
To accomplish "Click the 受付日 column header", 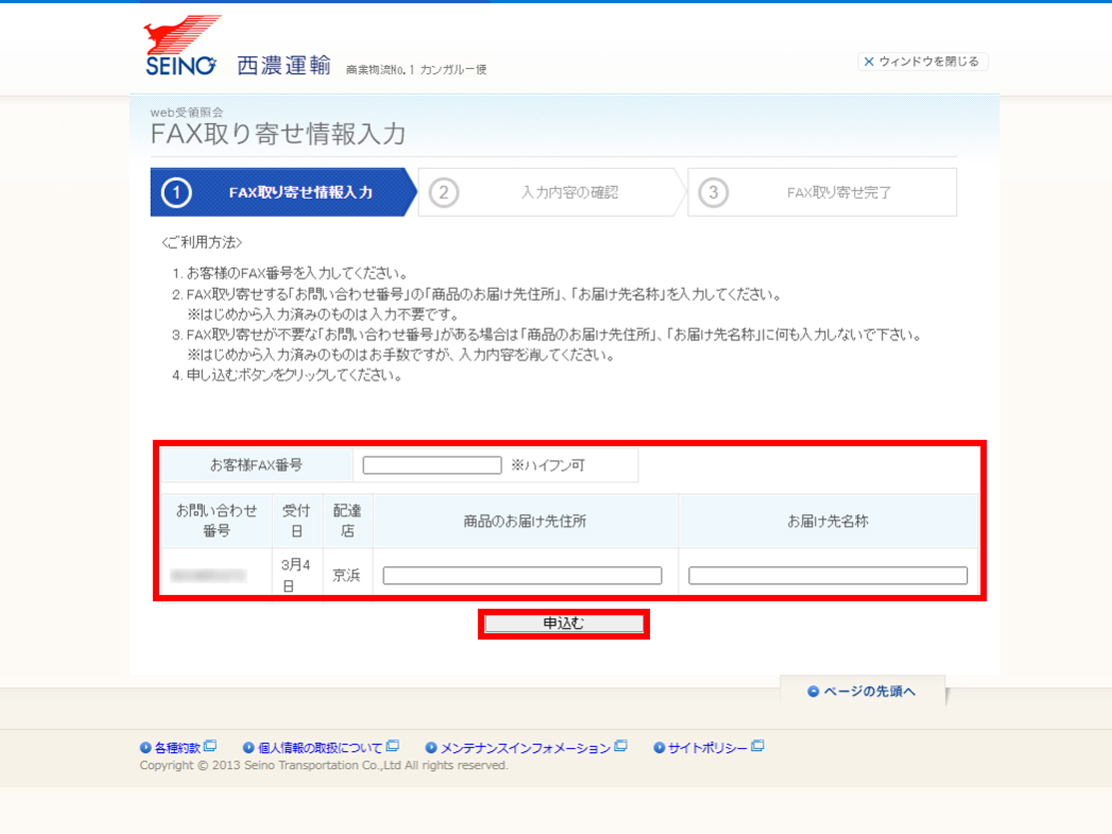I will (x=296, y=521).
